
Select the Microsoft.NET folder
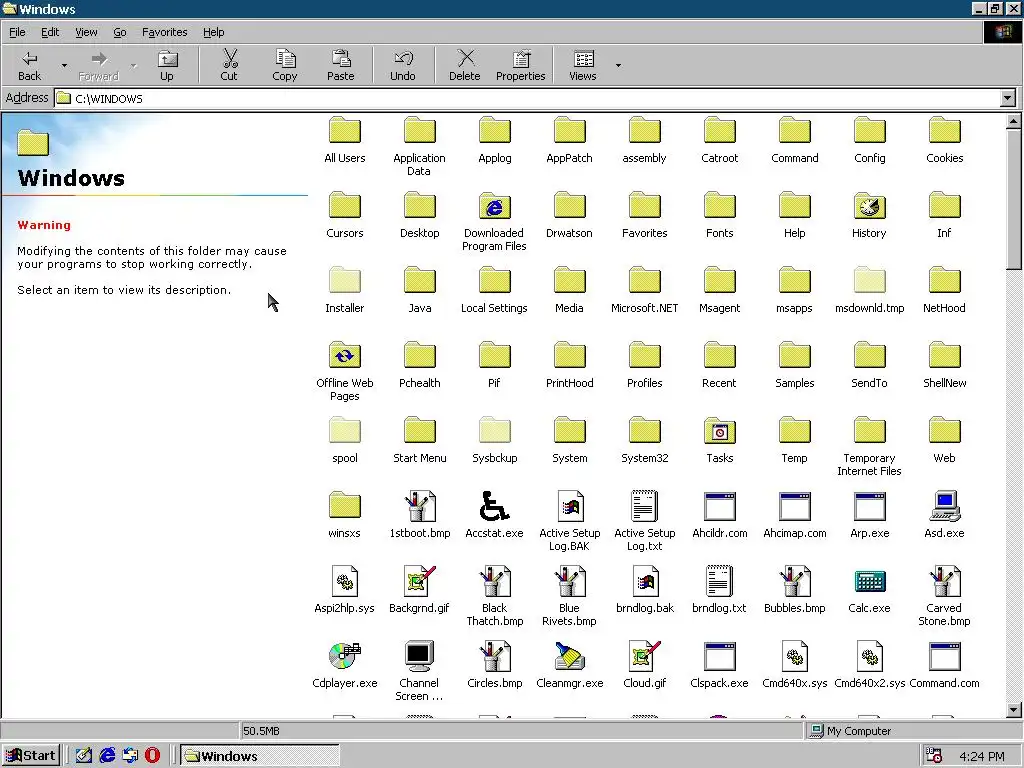(645, 290)
